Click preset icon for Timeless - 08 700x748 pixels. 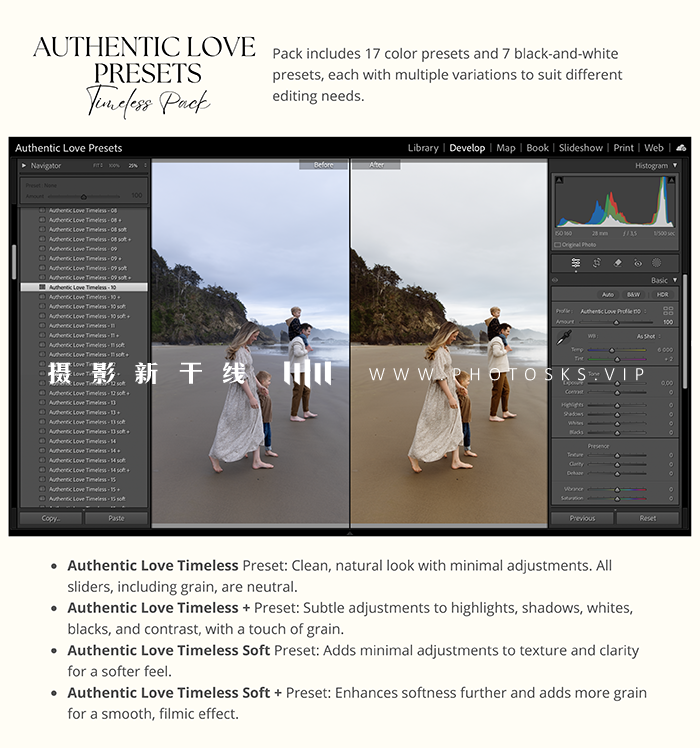[42, 210]
